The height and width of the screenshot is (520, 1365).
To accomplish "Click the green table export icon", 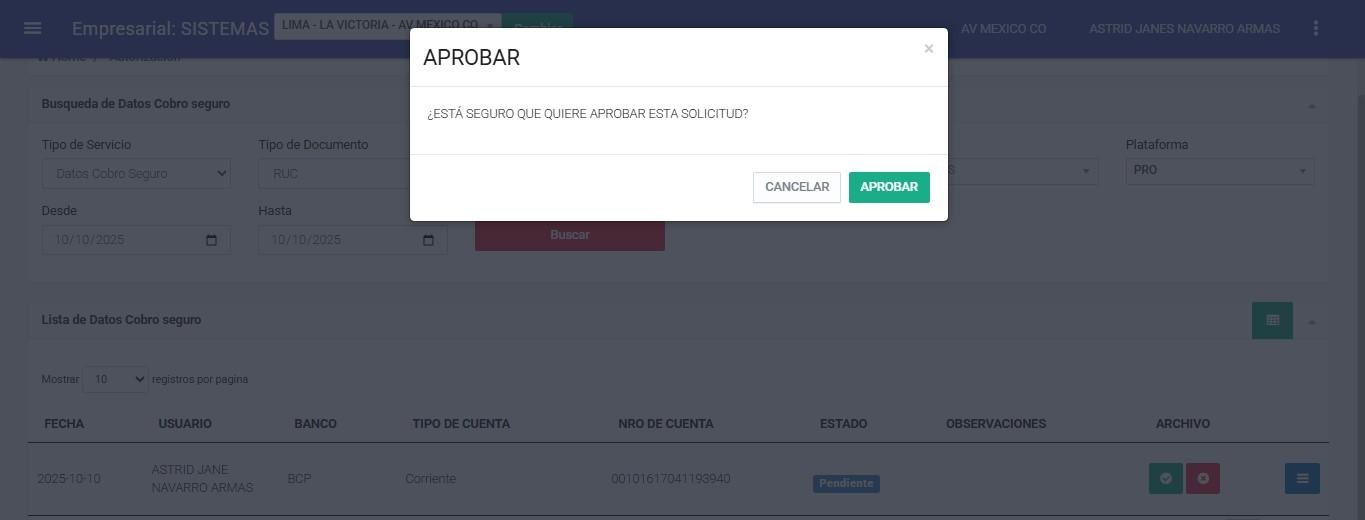I will coord(1272,320).
